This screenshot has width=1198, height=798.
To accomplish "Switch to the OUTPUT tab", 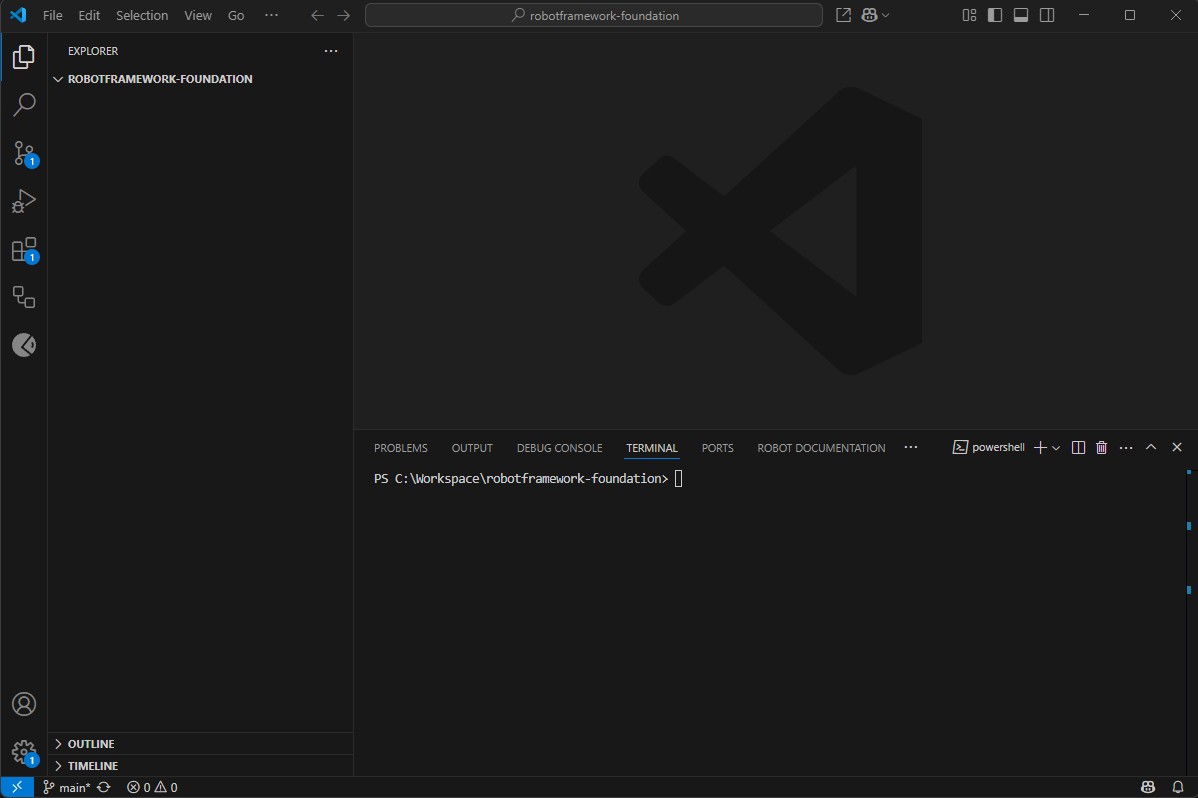I will [471, 448].
